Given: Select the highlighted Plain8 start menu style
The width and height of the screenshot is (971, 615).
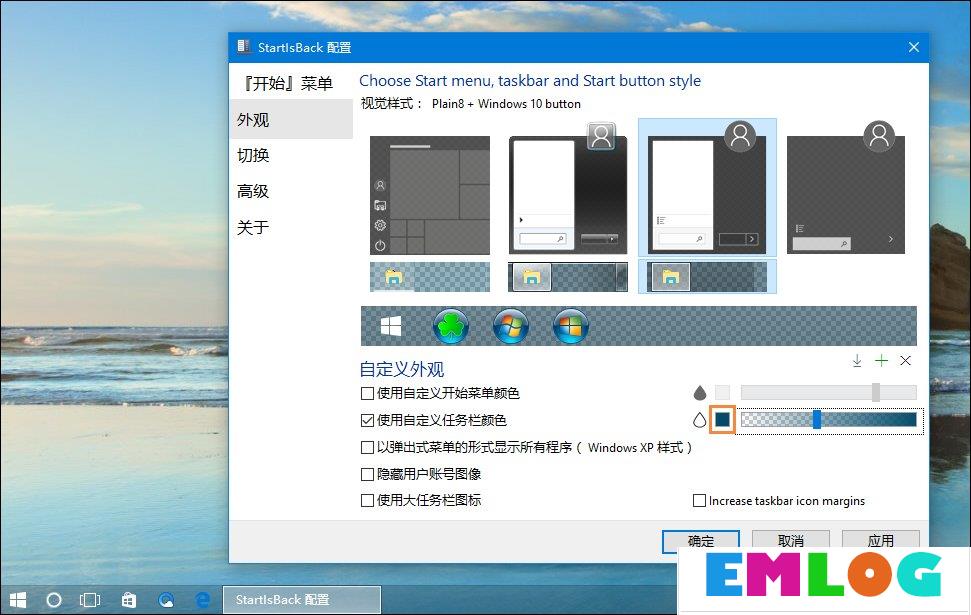Looking at the screenshot, I should point(707,188).
